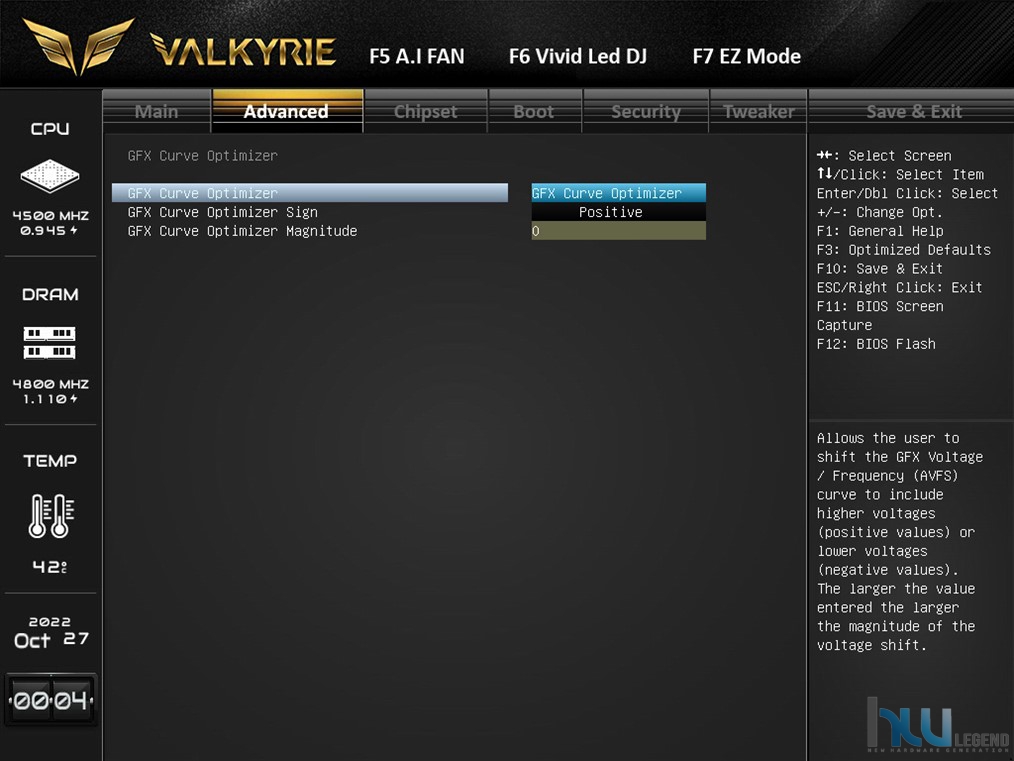
Task: Click the F11: BIOS Screen Capture hint
Action: point(879,316)
